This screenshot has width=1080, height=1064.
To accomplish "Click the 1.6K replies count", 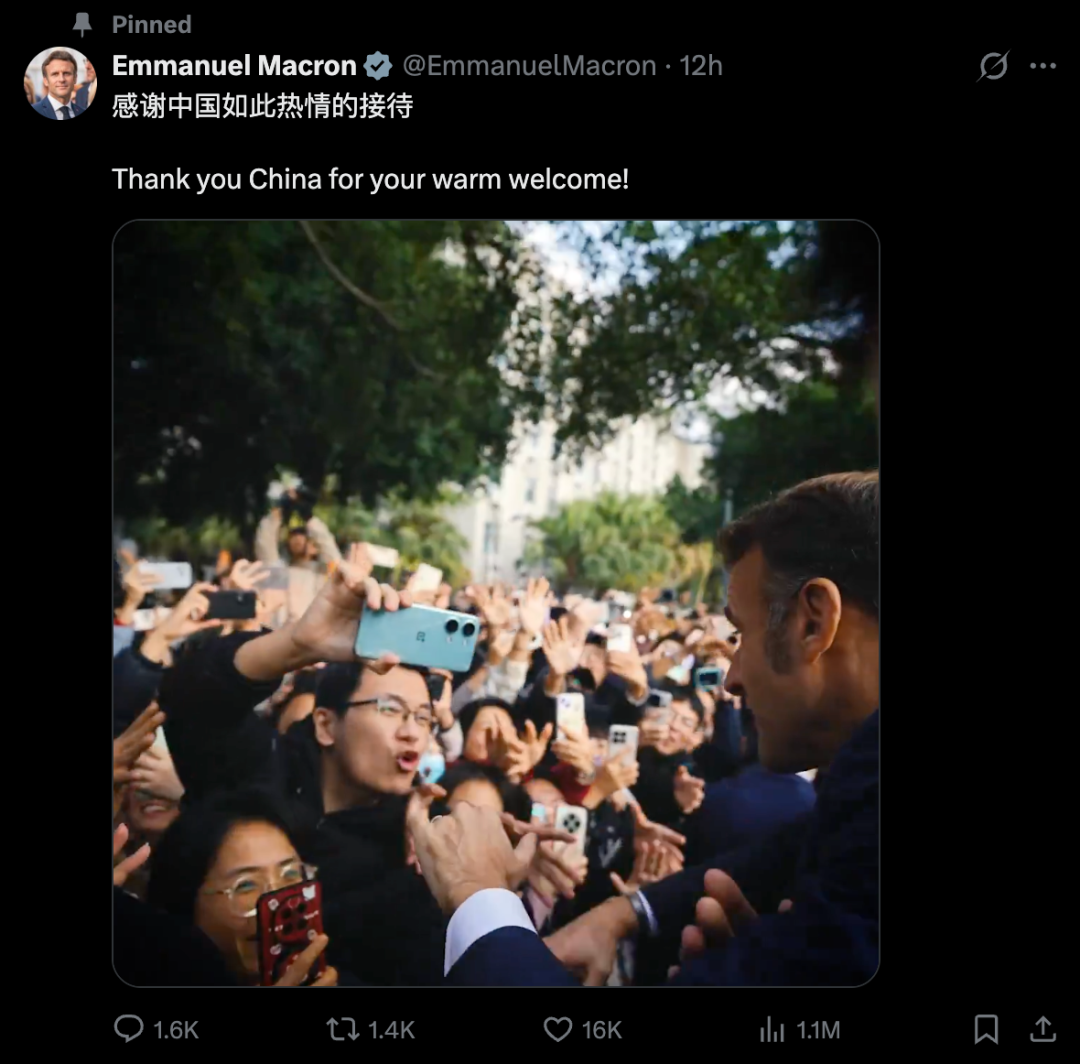I will click(176, 1030).
